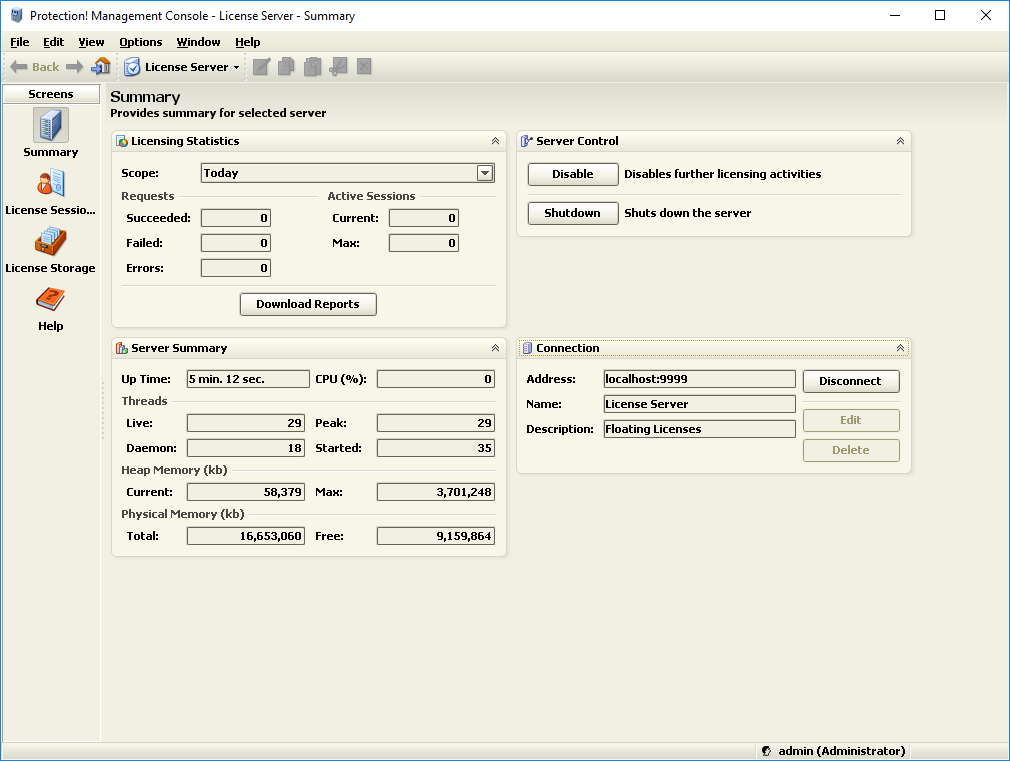Collapse the Connection panel
The image size is (1010, 761).
click(900, 348)
